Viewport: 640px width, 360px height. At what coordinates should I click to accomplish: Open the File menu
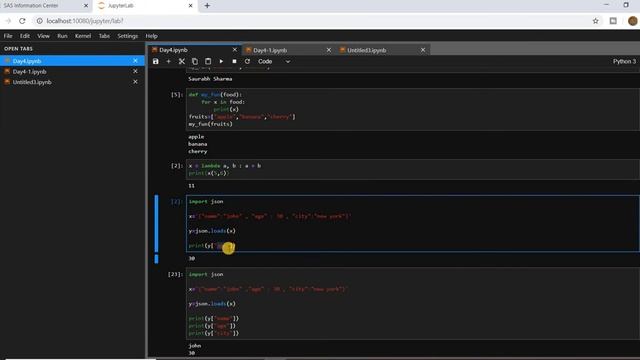tap(8, 36)
